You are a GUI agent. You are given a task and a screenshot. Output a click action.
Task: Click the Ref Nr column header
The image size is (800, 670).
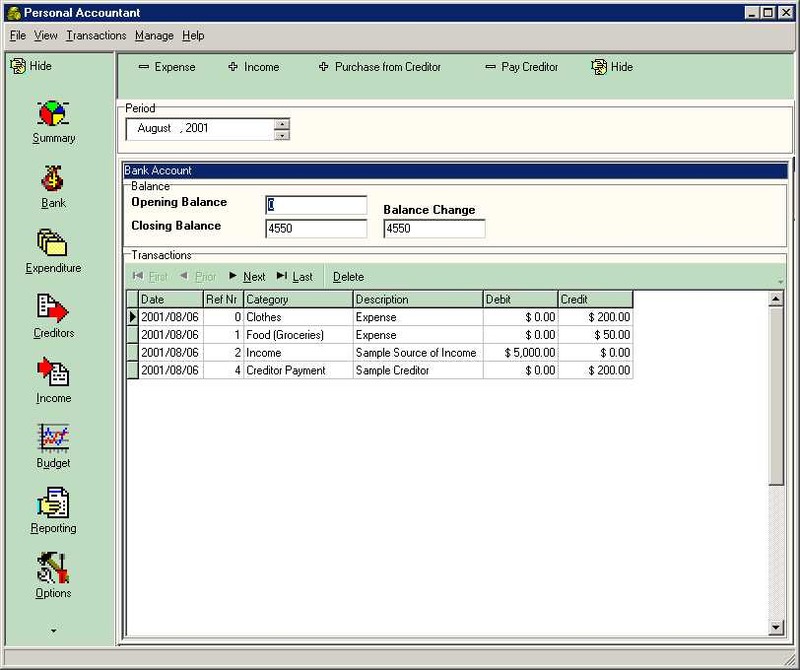coord(223,300)
